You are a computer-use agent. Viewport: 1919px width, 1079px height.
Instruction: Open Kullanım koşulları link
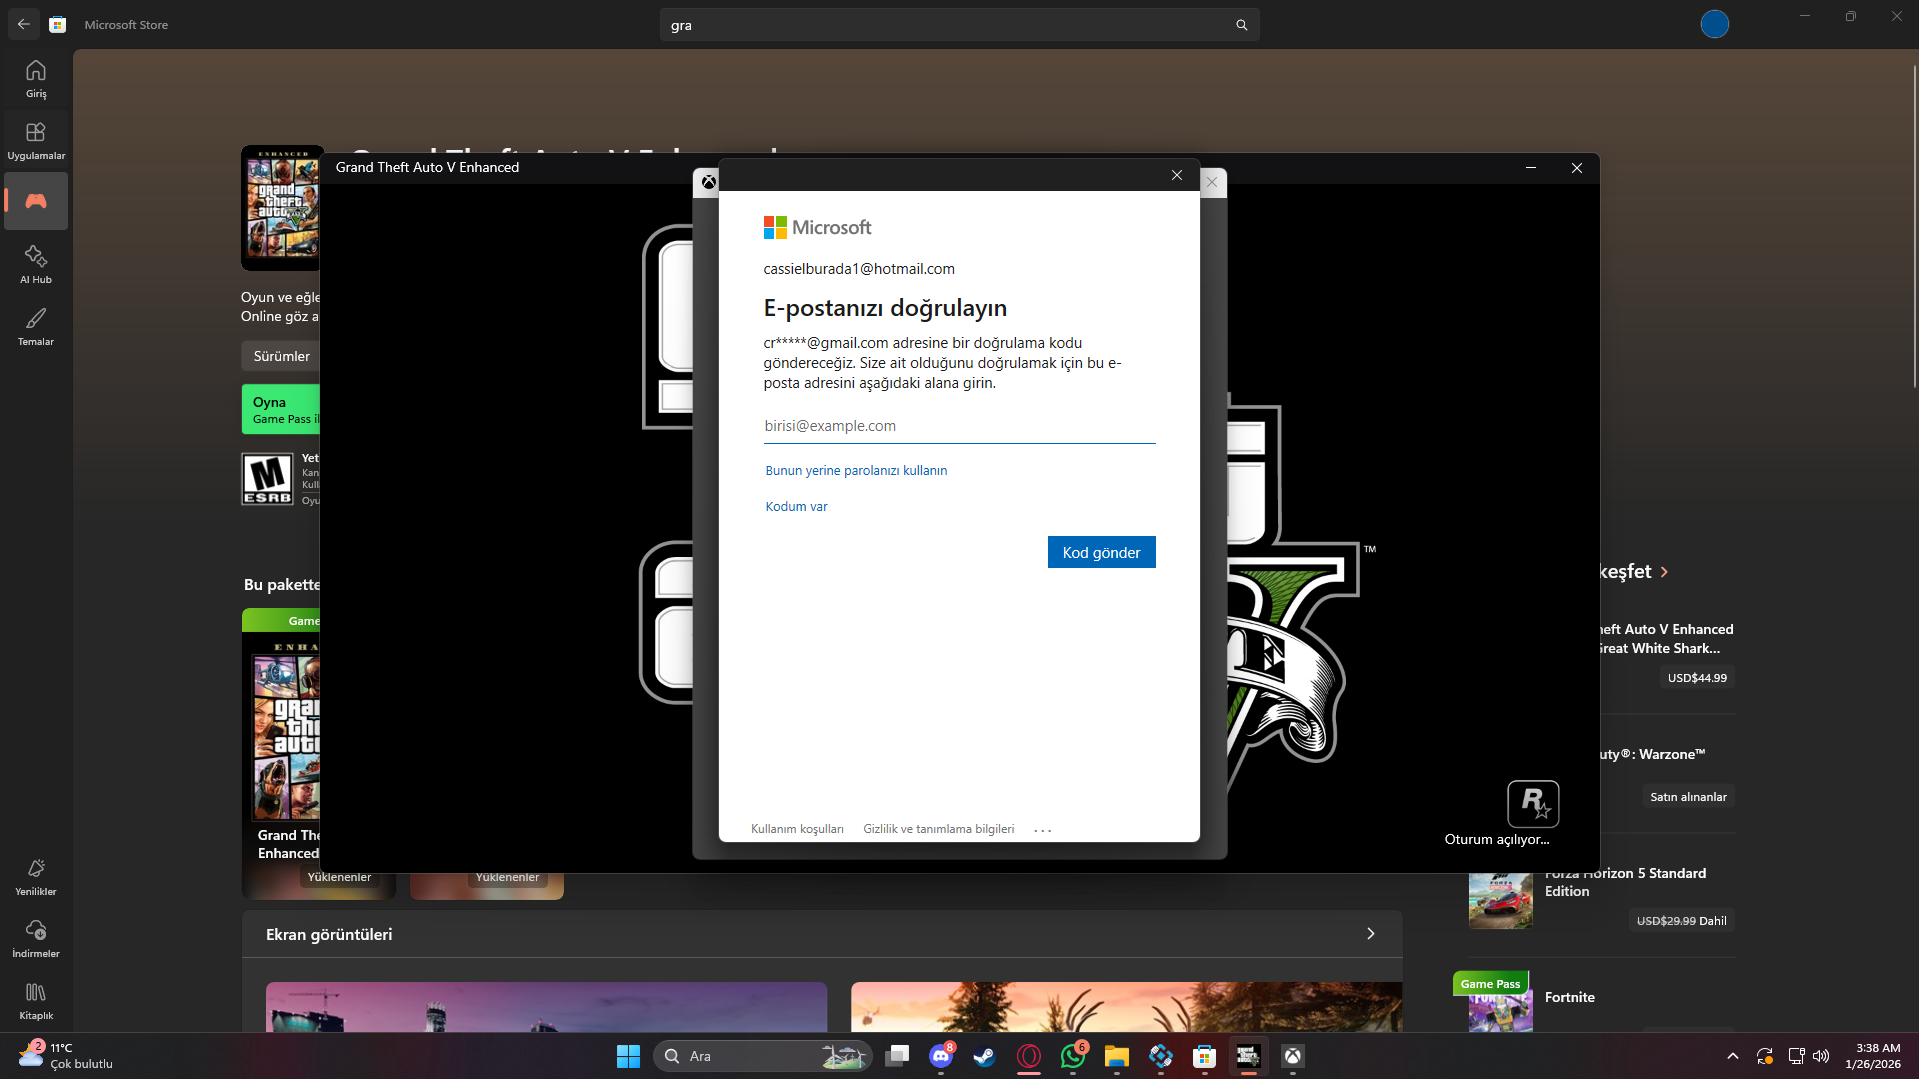(797, 829)
